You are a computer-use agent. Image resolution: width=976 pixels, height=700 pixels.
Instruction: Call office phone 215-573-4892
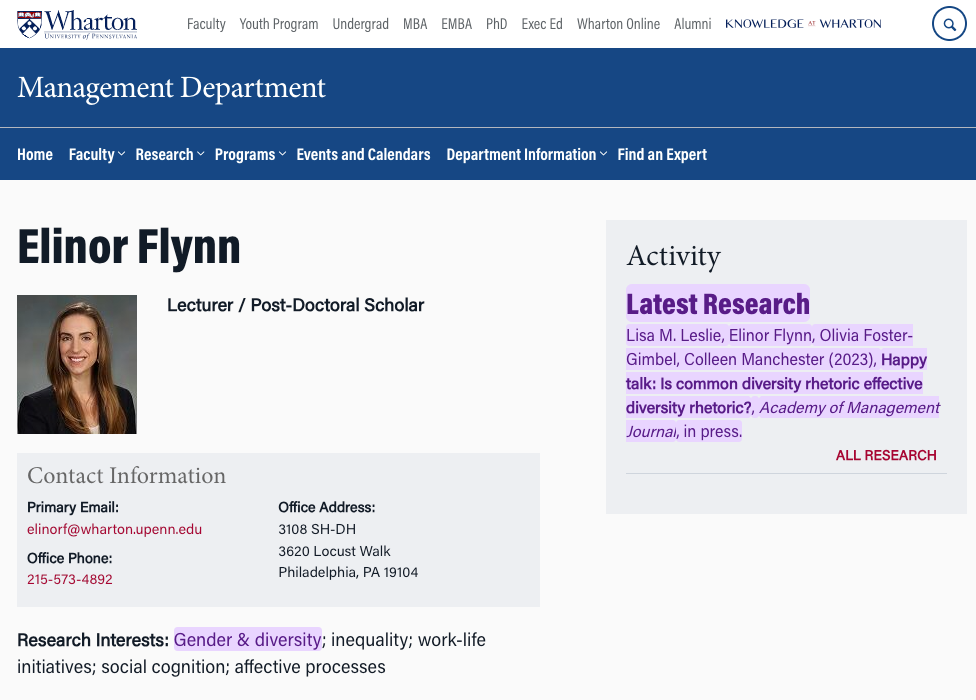[70, 579]
